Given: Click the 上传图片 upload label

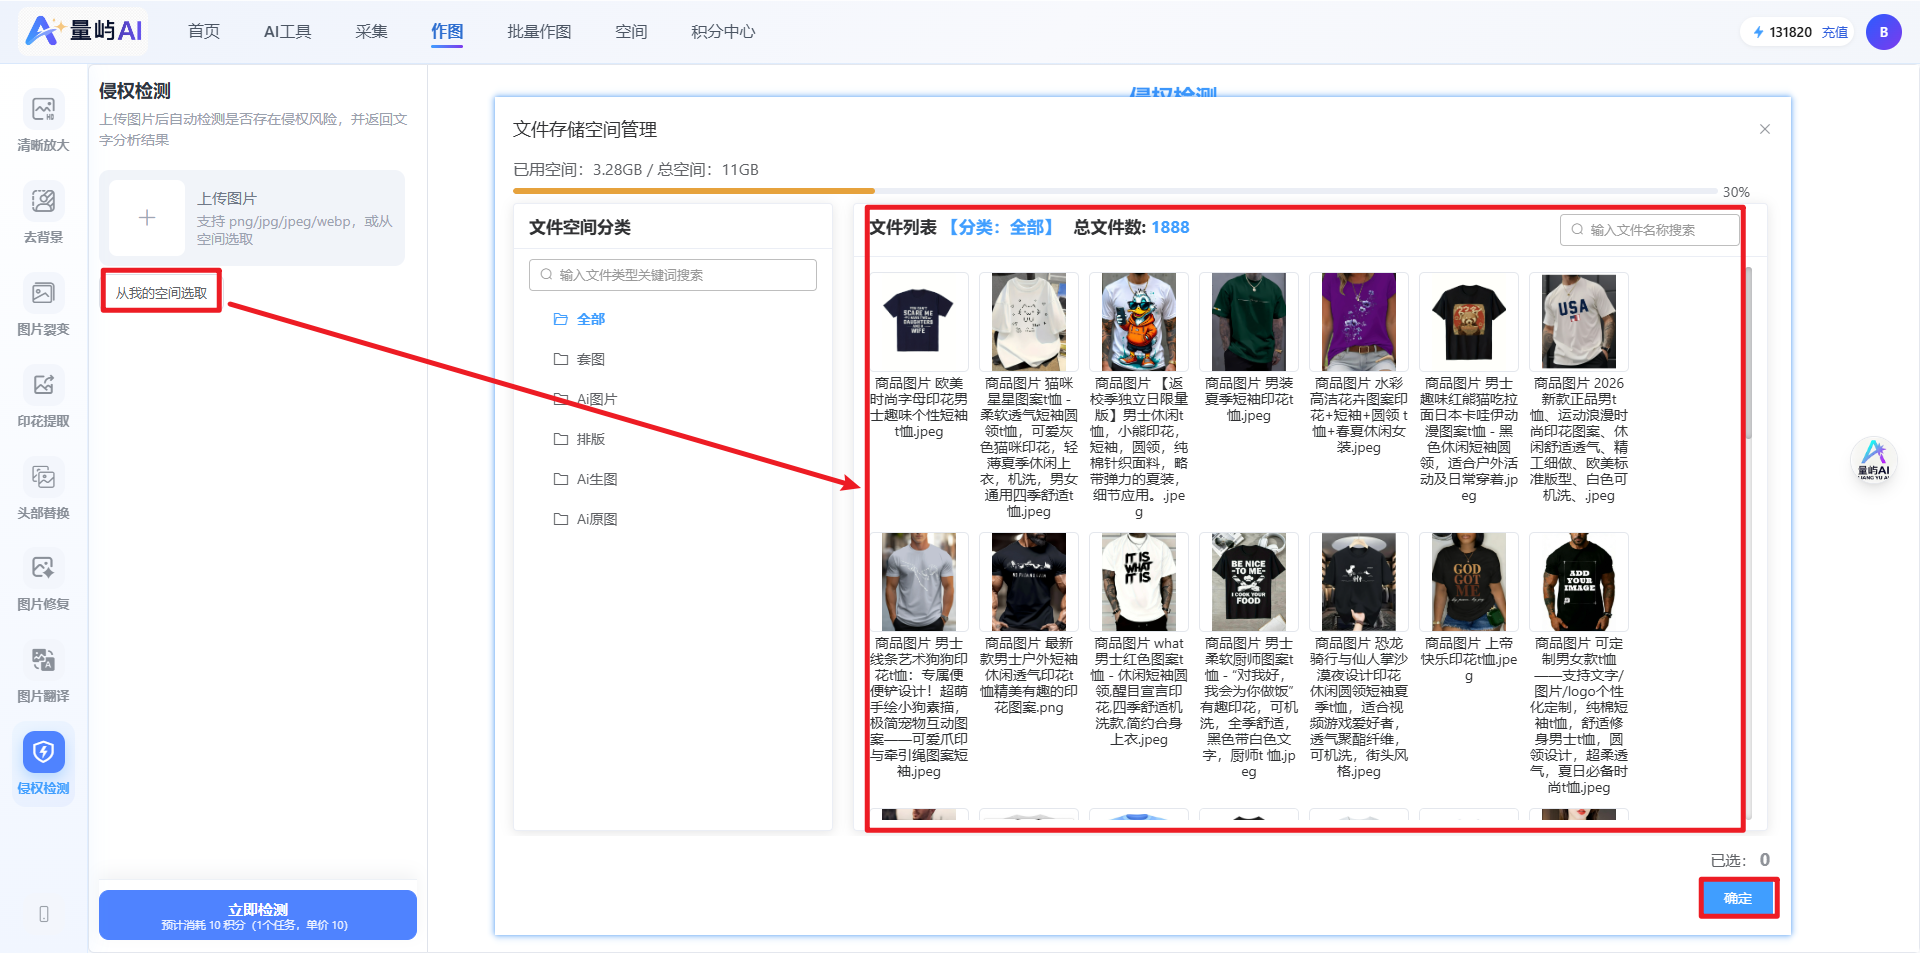Looking at the screenshot, I should (227, 198).
